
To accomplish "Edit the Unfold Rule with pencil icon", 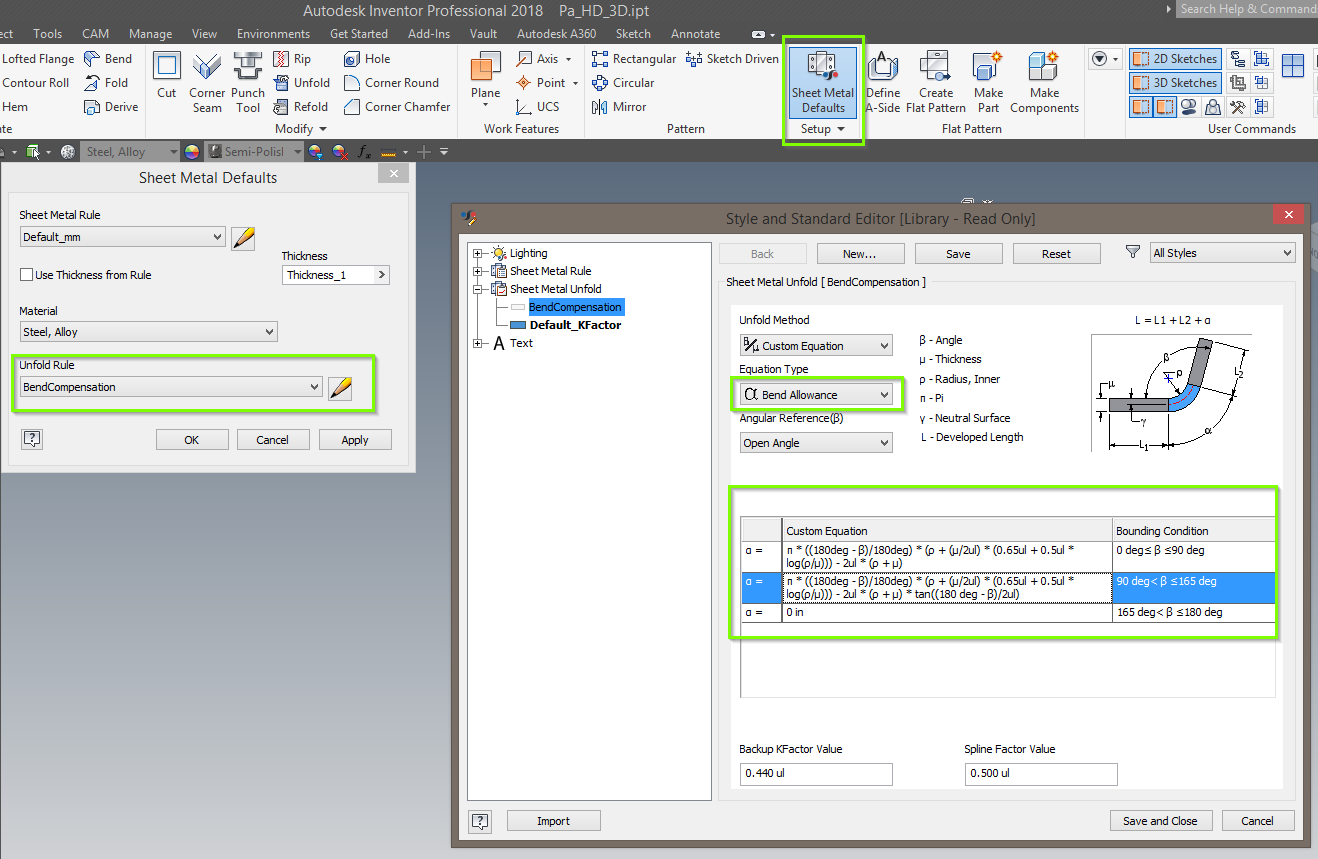I will (340, 388).
